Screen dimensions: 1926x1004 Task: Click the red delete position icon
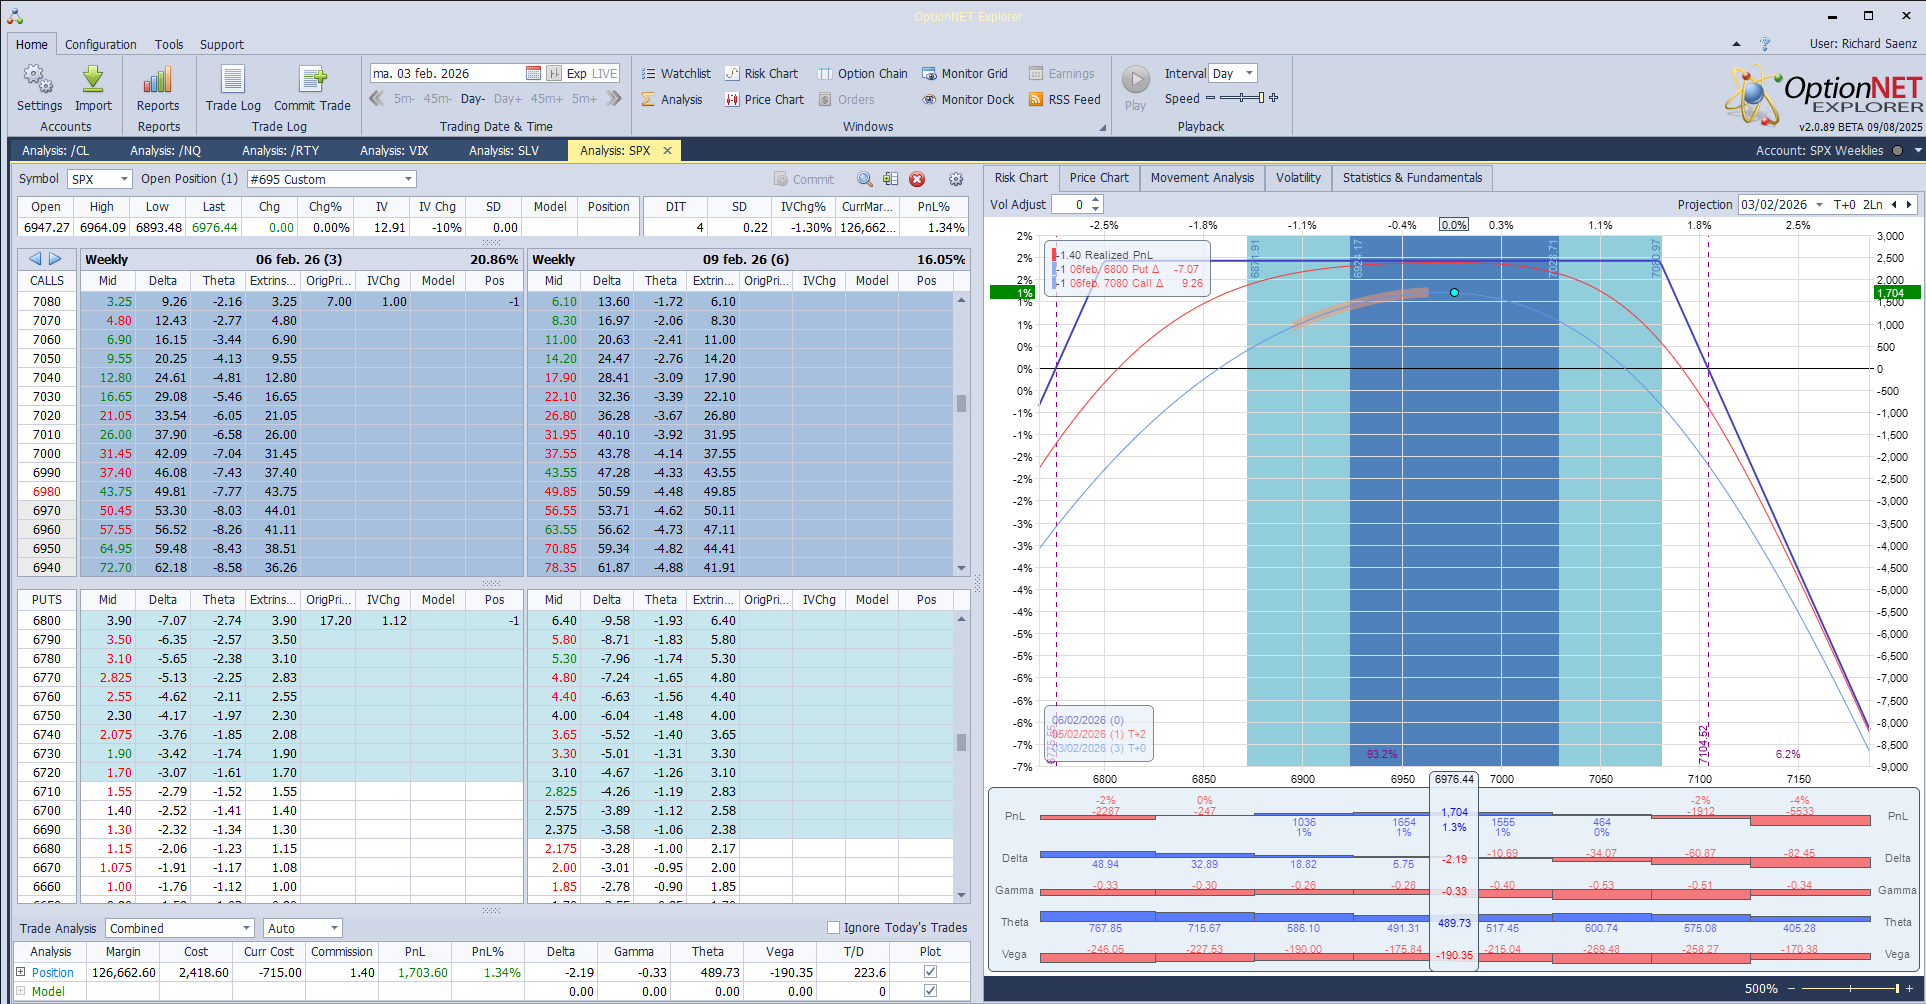917,180
